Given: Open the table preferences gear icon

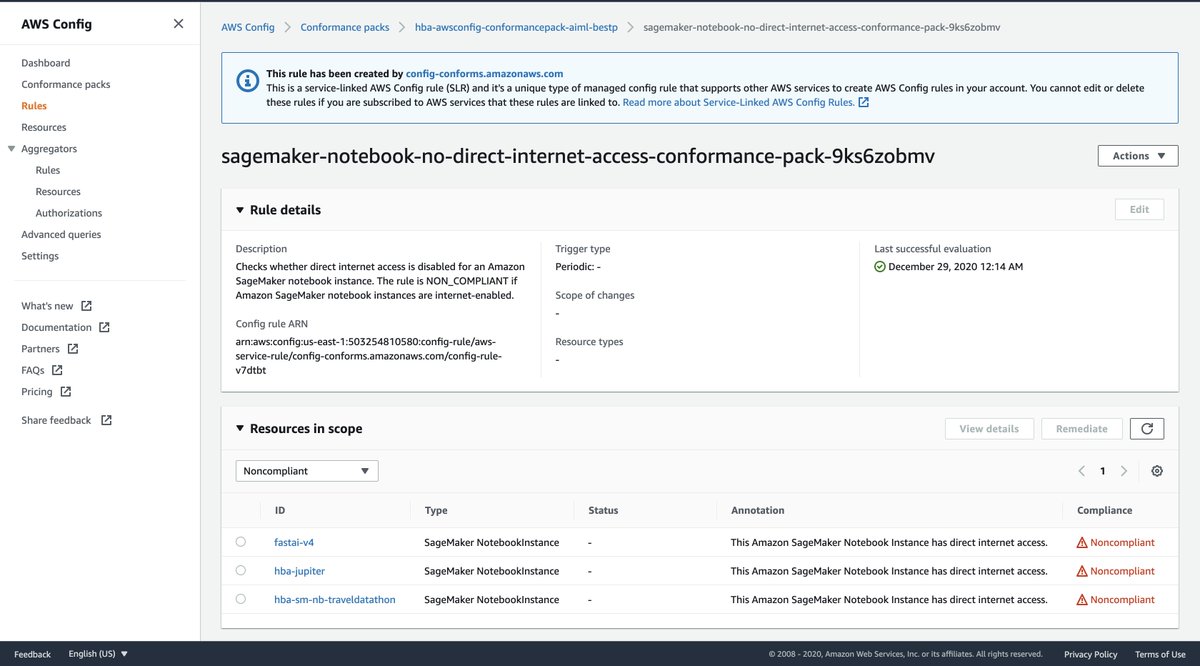Looking at the screenshot, I should [1157, 470].
